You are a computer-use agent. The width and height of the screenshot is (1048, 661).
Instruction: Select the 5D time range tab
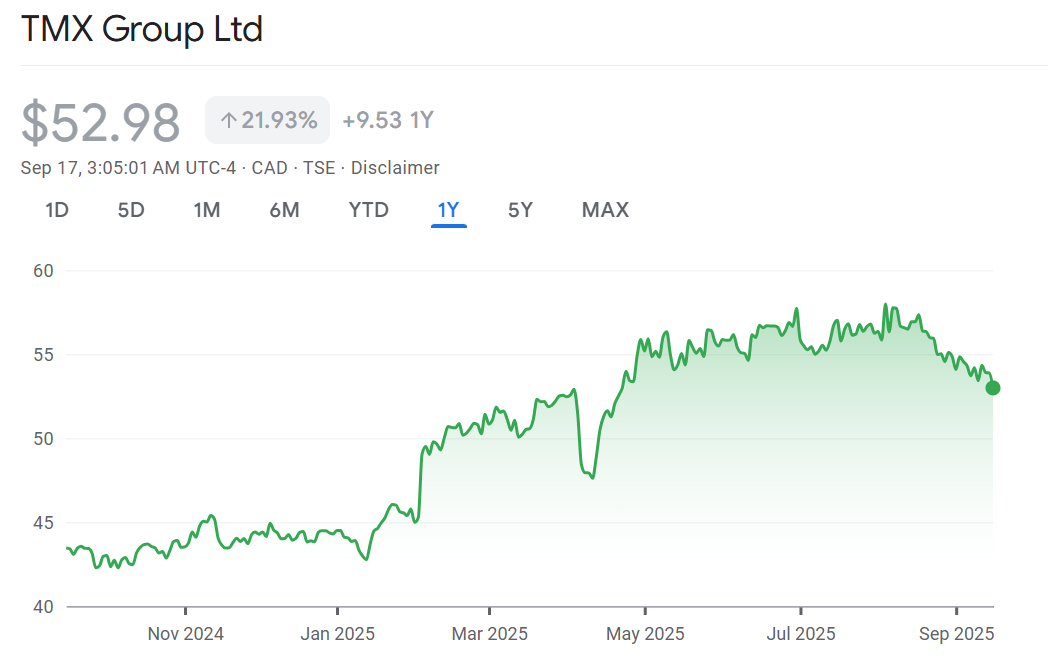pos(131,210)
